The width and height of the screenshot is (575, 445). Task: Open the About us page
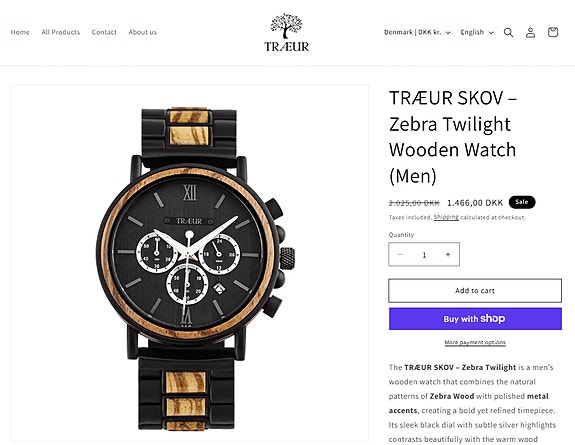(143, 32)
